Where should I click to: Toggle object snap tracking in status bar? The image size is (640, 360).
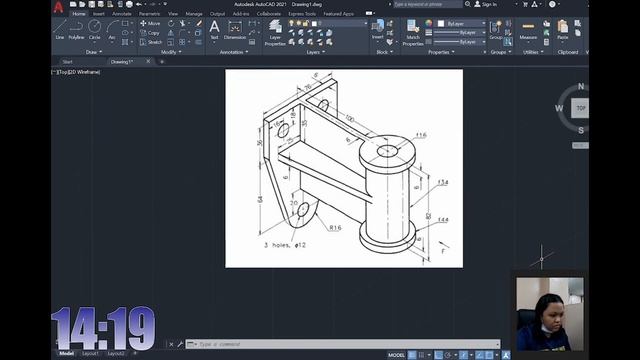(480, 355)
